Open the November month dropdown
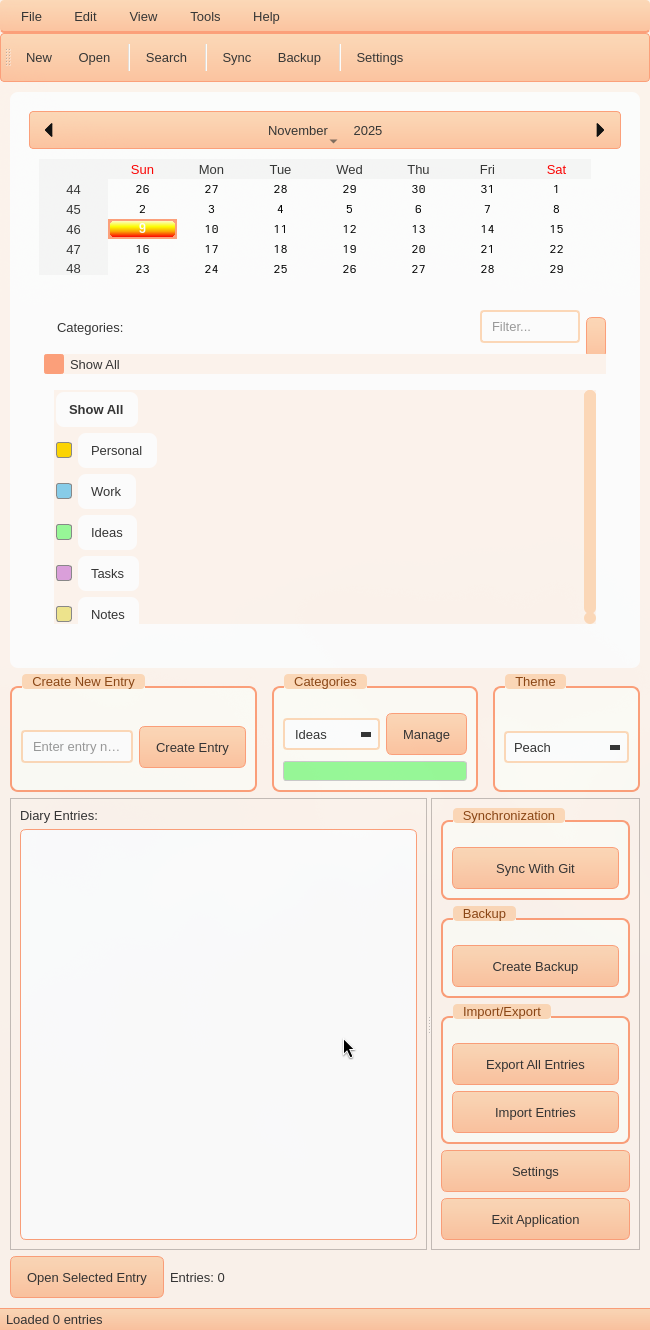Screen dimensions: 650x1330 (302, 131)
